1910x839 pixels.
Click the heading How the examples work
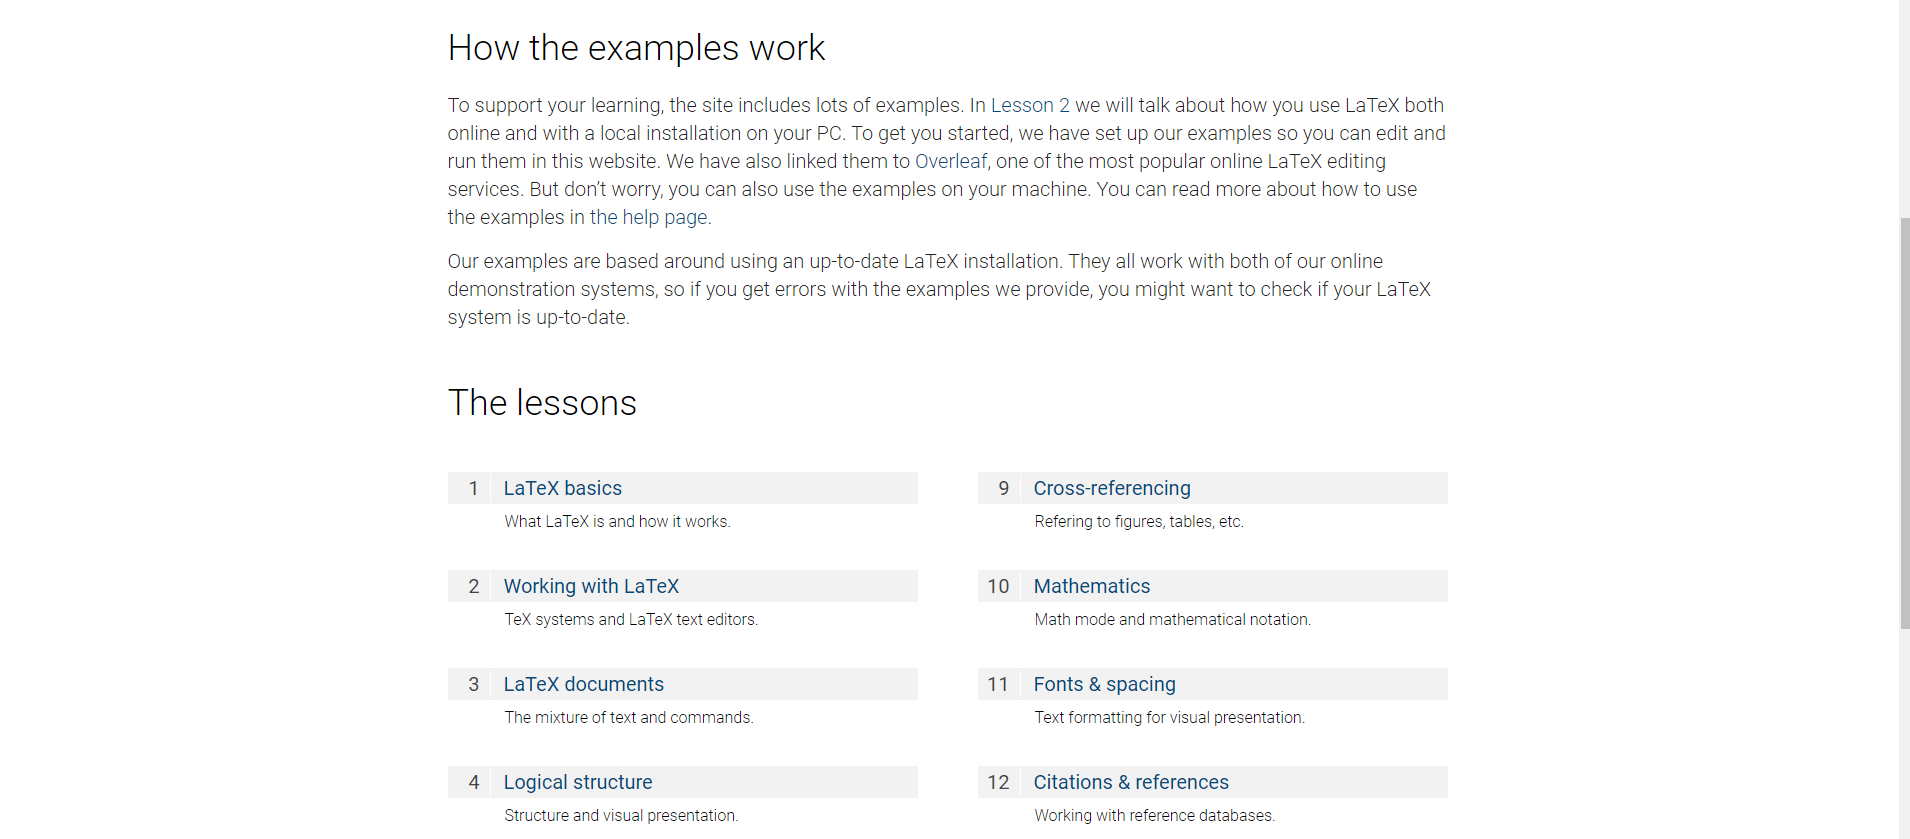pos(636,47)
